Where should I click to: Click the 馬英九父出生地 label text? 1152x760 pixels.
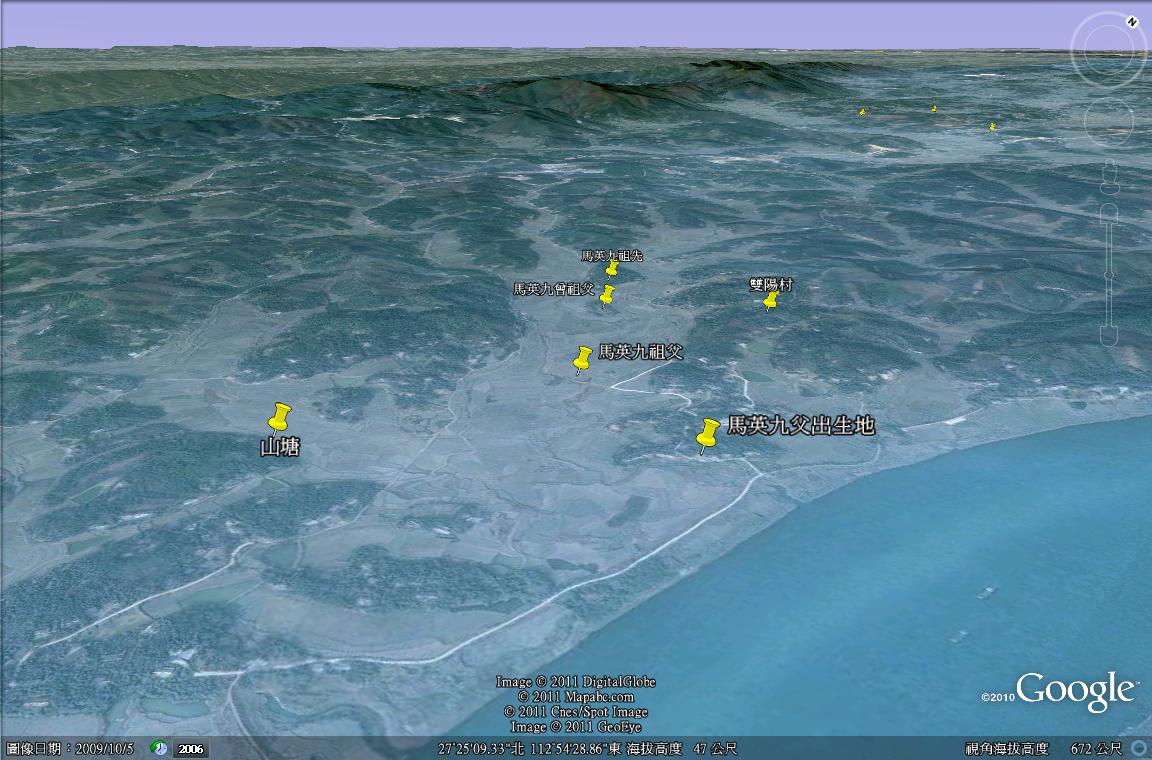(800, 426)
